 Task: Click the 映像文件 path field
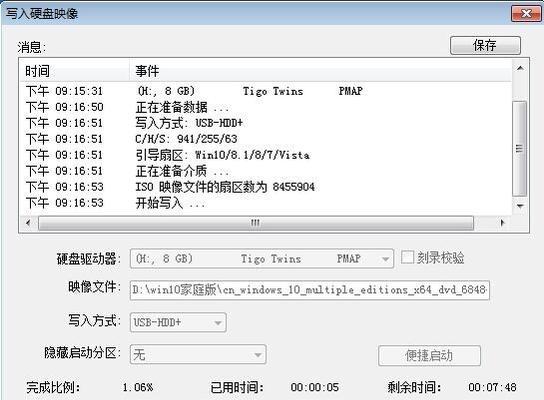click(310, 290)
